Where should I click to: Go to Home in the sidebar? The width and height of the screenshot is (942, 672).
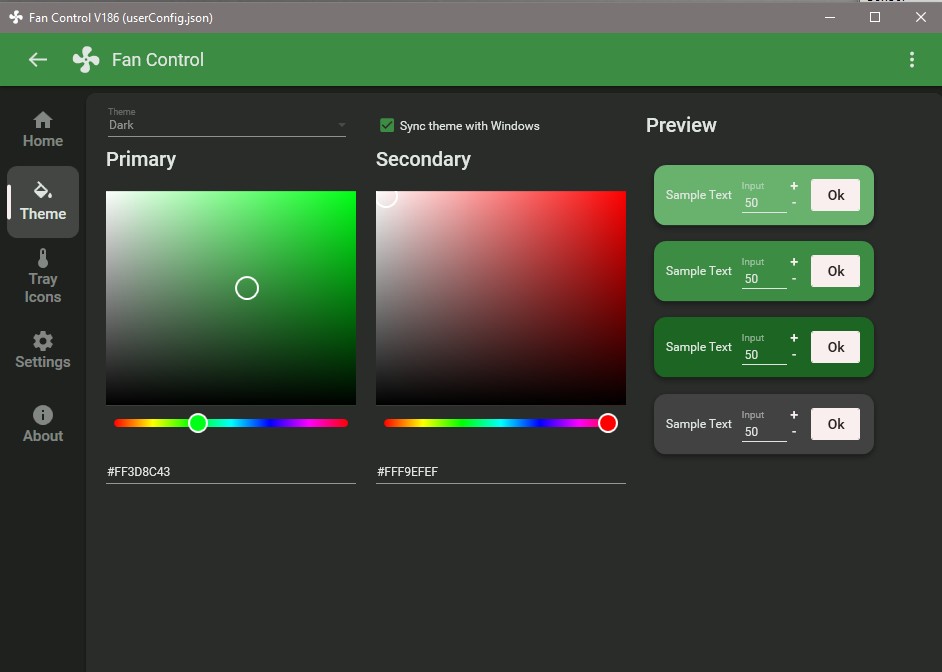[x=43, y=129]
